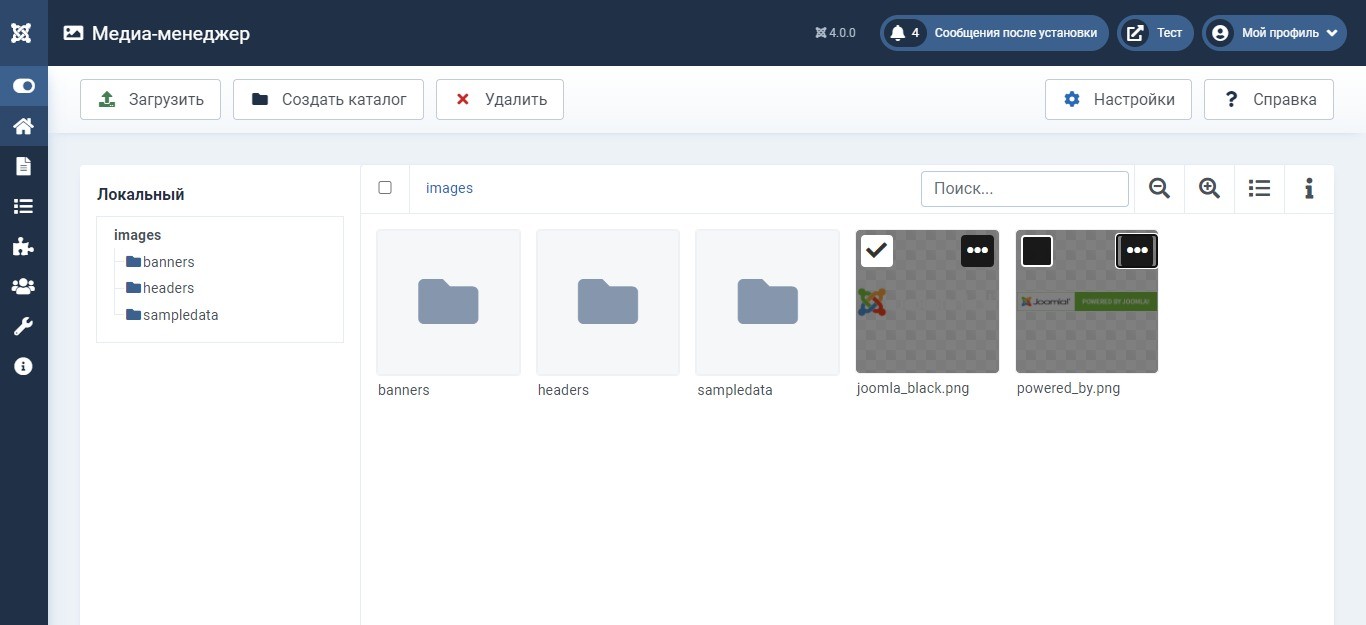Expand the Мой профиль dropdown
Image resolution: width=1366 pixels, height=625 pixels.
[1274, 33]
